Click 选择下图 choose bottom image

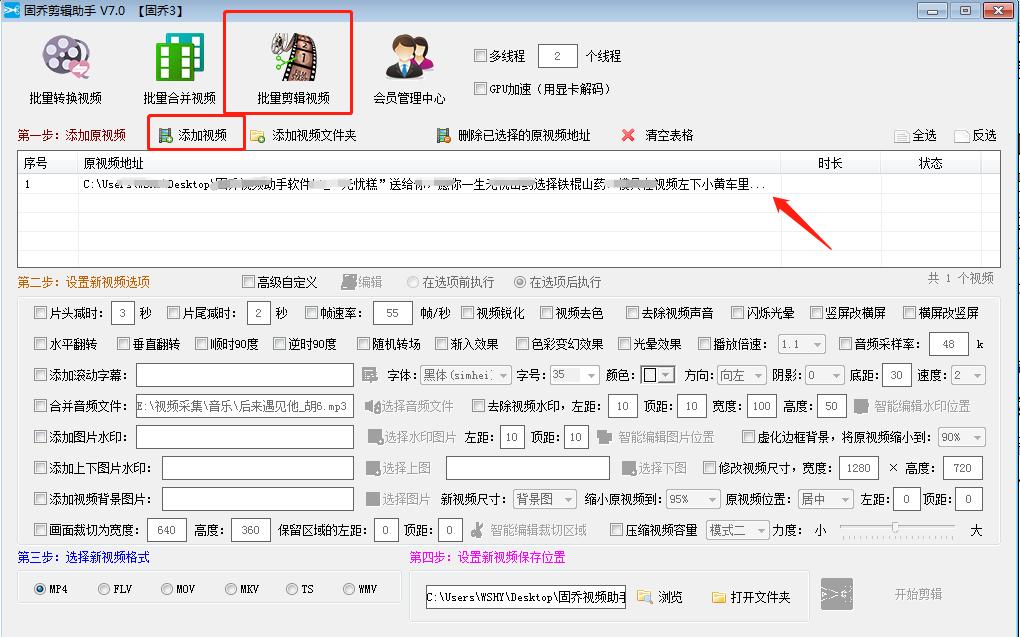click(654, 468)
